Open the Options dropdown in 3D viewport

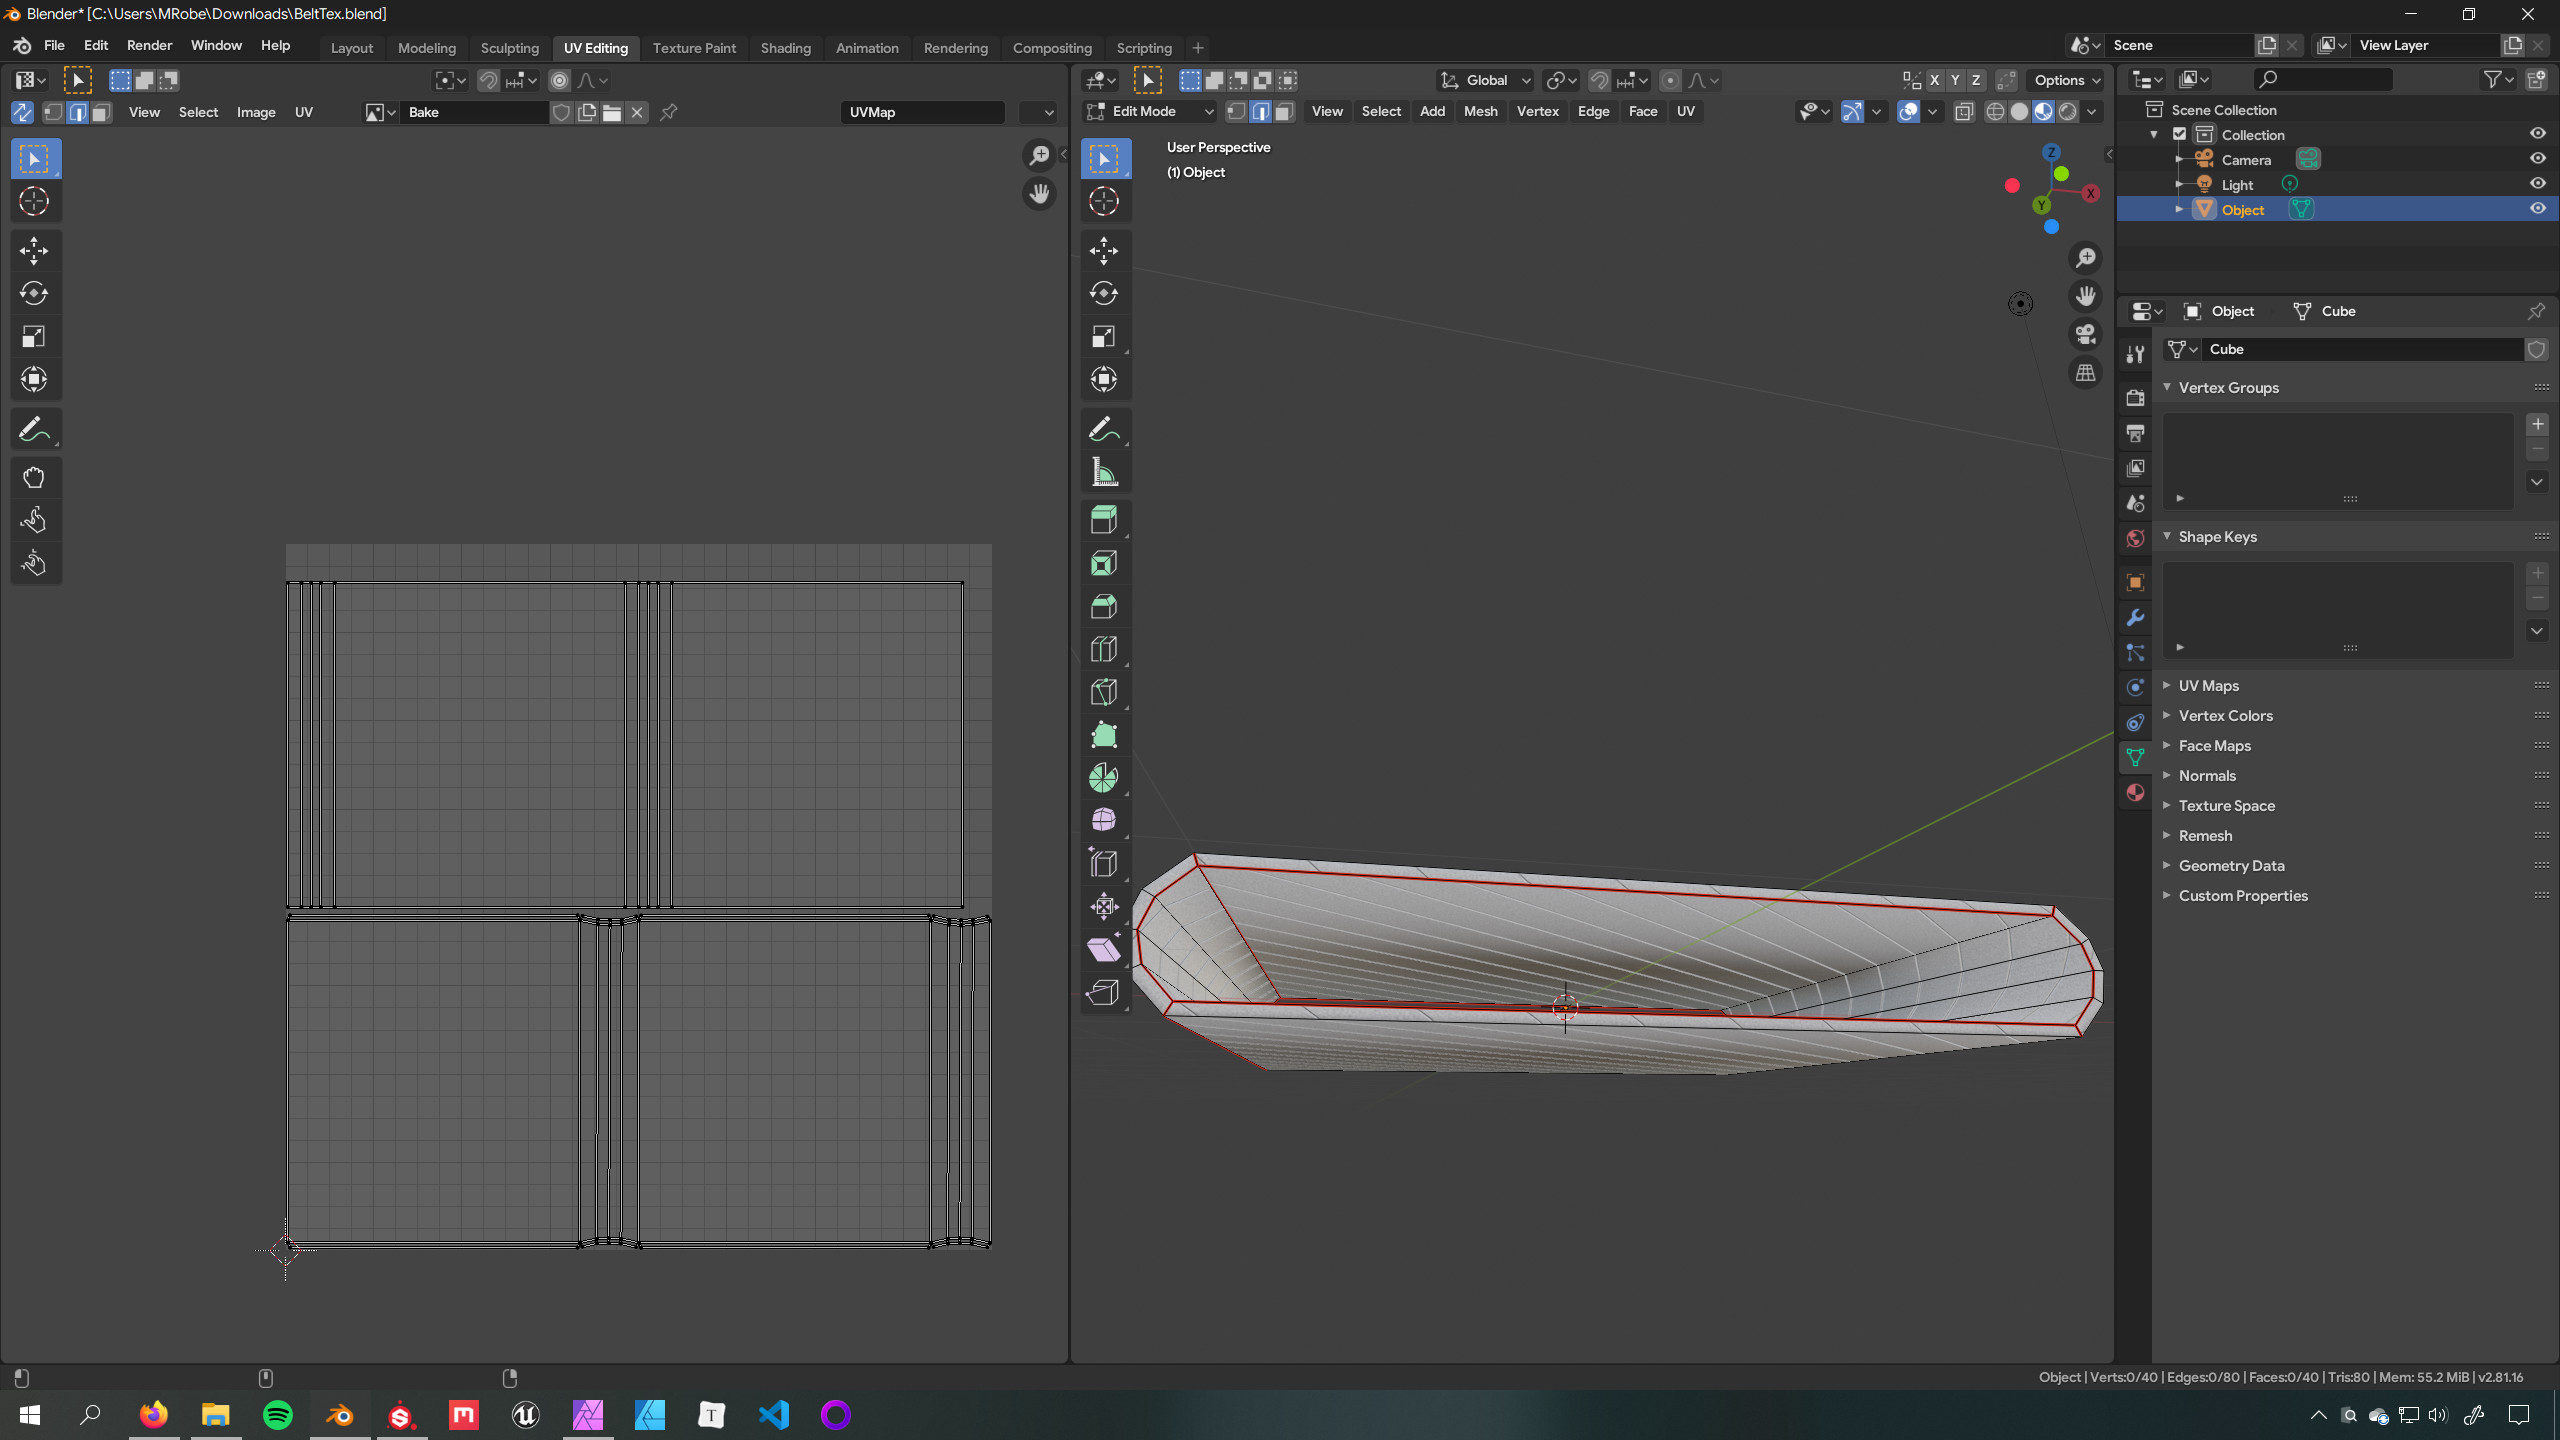click(2066, 81)
